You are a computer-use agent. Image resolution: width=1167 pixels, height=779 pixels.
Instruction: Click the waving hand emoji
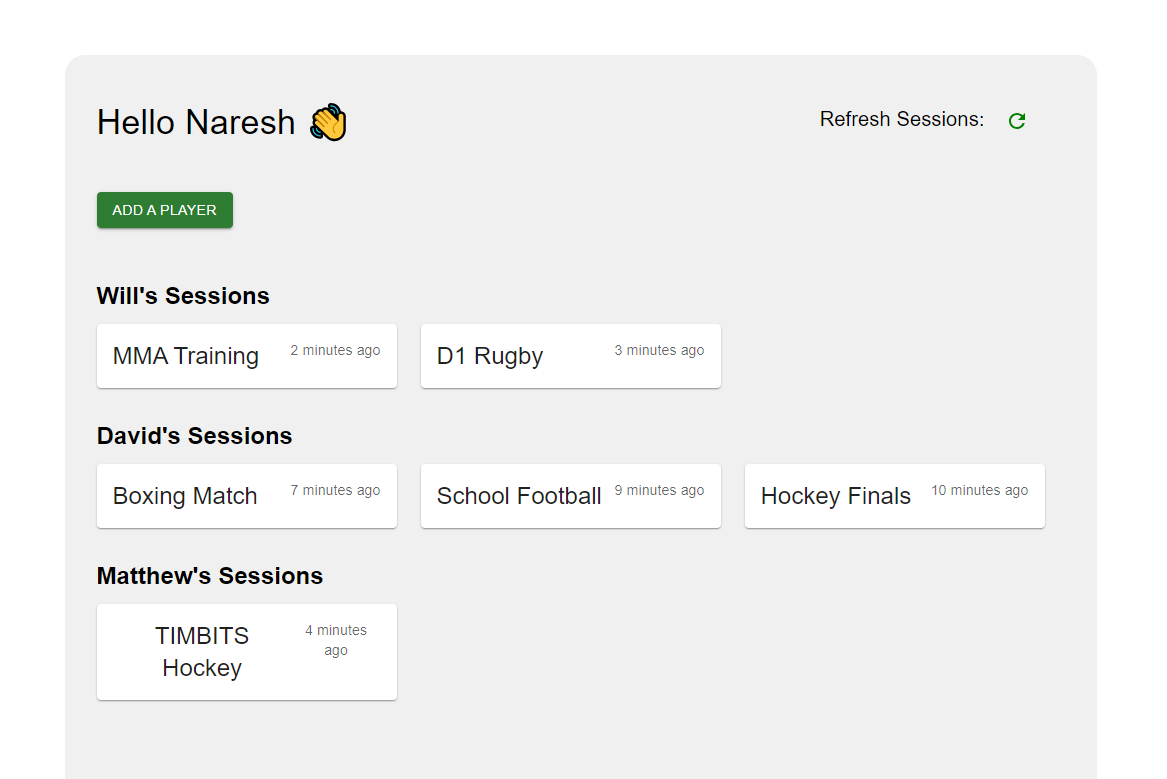point(328,123)
